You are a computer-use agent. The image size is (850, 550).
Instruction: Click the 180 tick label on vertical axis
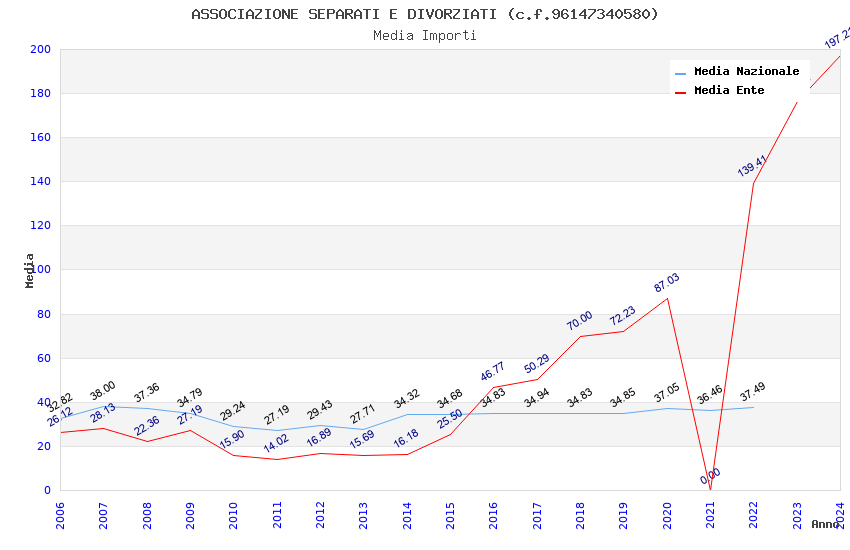41,93
